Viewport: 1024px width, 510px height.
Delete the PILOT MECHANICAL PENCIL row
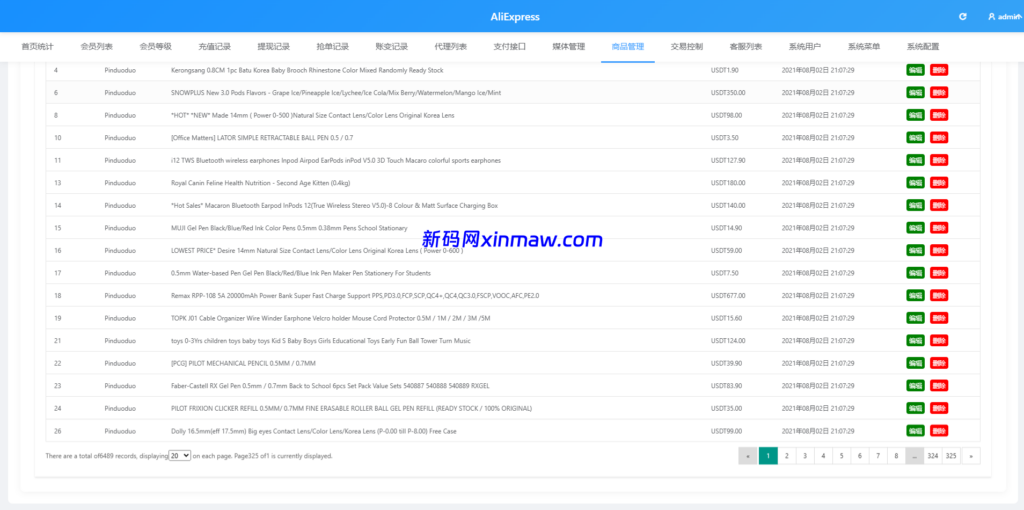click(x=939, y=363)
